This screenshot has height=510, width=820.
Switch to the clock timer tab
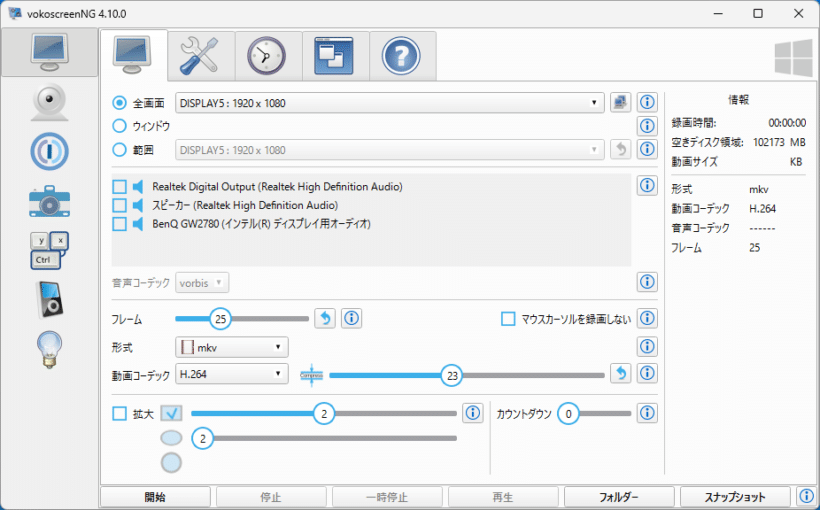(x=268, y=55)
